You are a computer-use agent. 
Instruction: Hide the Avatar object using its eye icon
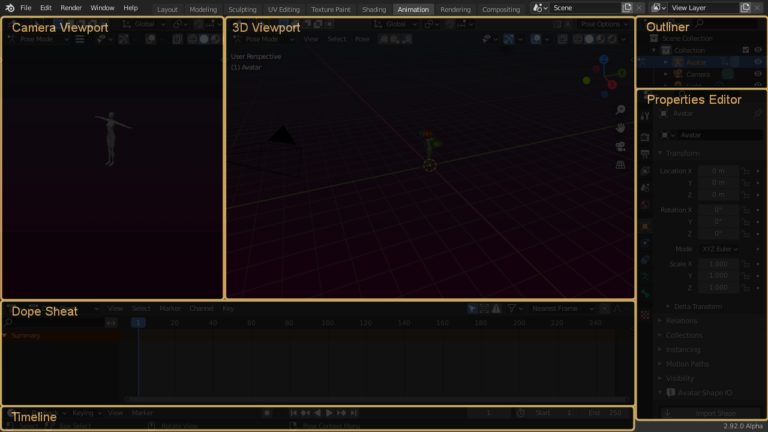(x=758, y=61)
